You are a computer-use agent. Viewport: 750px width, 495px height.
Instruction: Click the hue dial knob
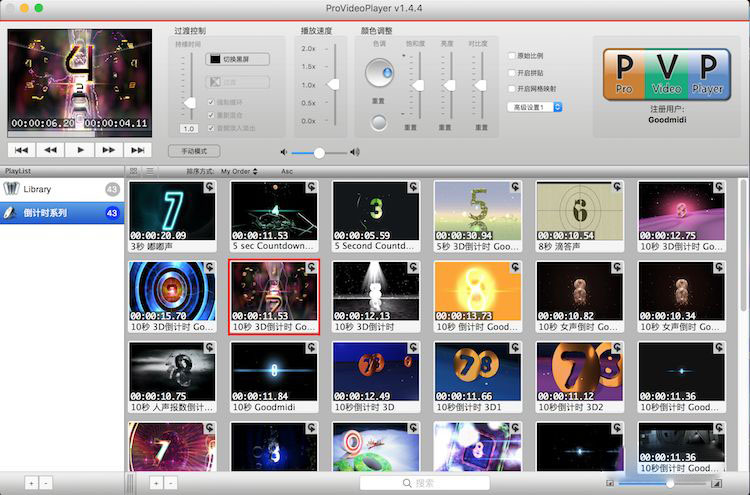(x=379, y=73)
